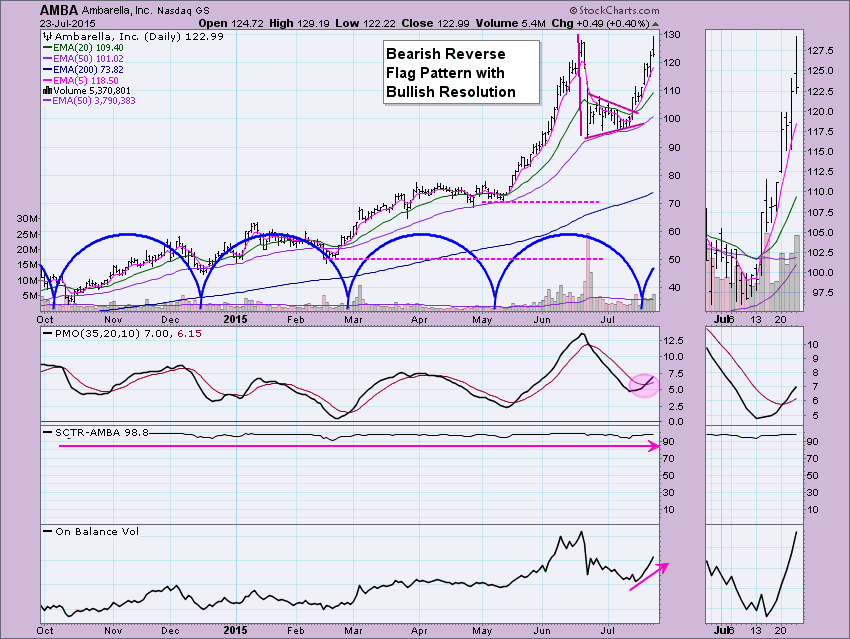Click the EMA(20) 109.40 legend entry
The image size is (850, 639).
pos(83,48)
